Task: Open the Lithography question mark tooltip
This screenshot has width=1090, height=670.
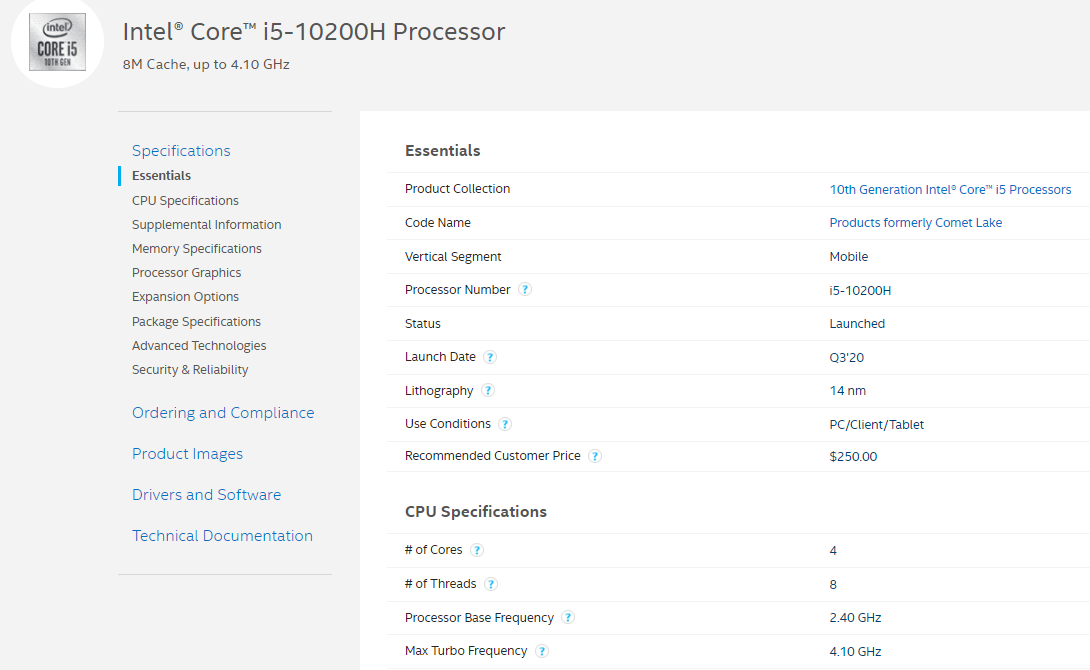Action: click(x=488, y=390)
